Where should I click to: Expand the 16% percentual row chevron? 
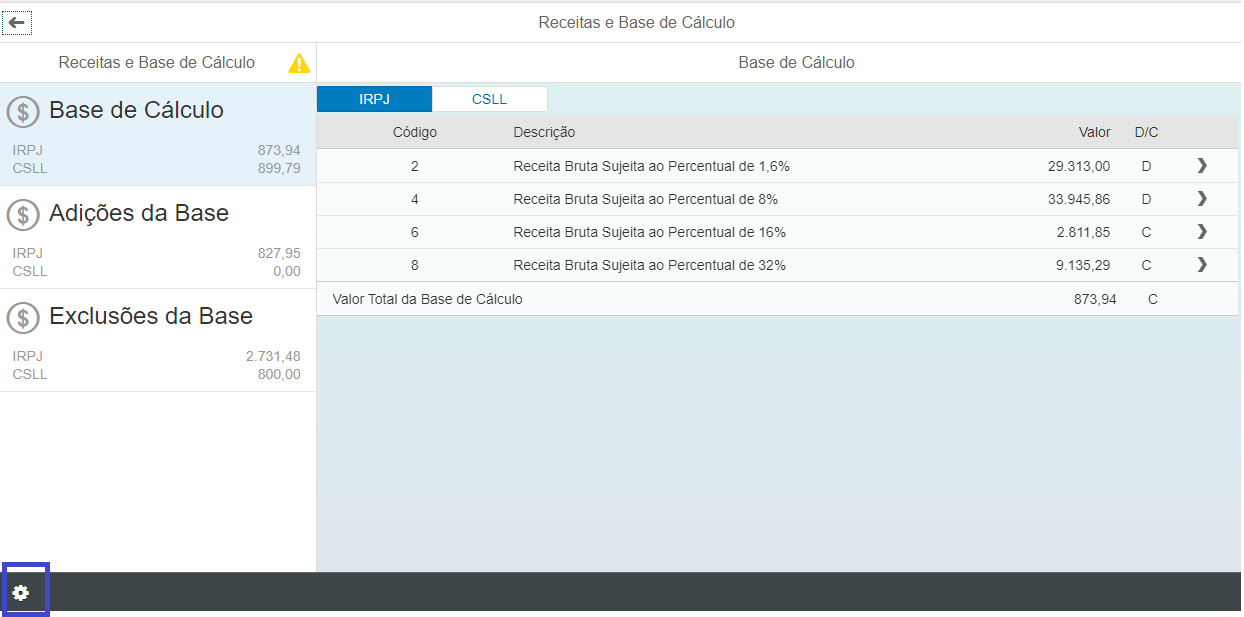click(x=1202, y=232)
